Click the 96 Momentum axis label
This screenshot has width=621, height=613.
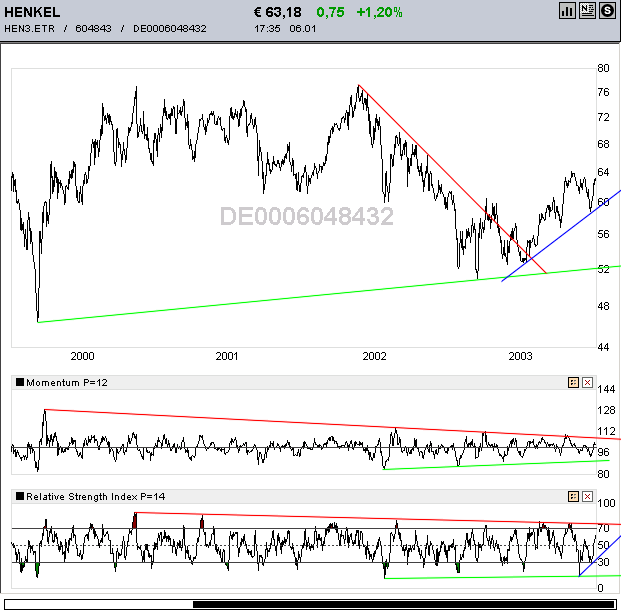click(x=603, y=452)
